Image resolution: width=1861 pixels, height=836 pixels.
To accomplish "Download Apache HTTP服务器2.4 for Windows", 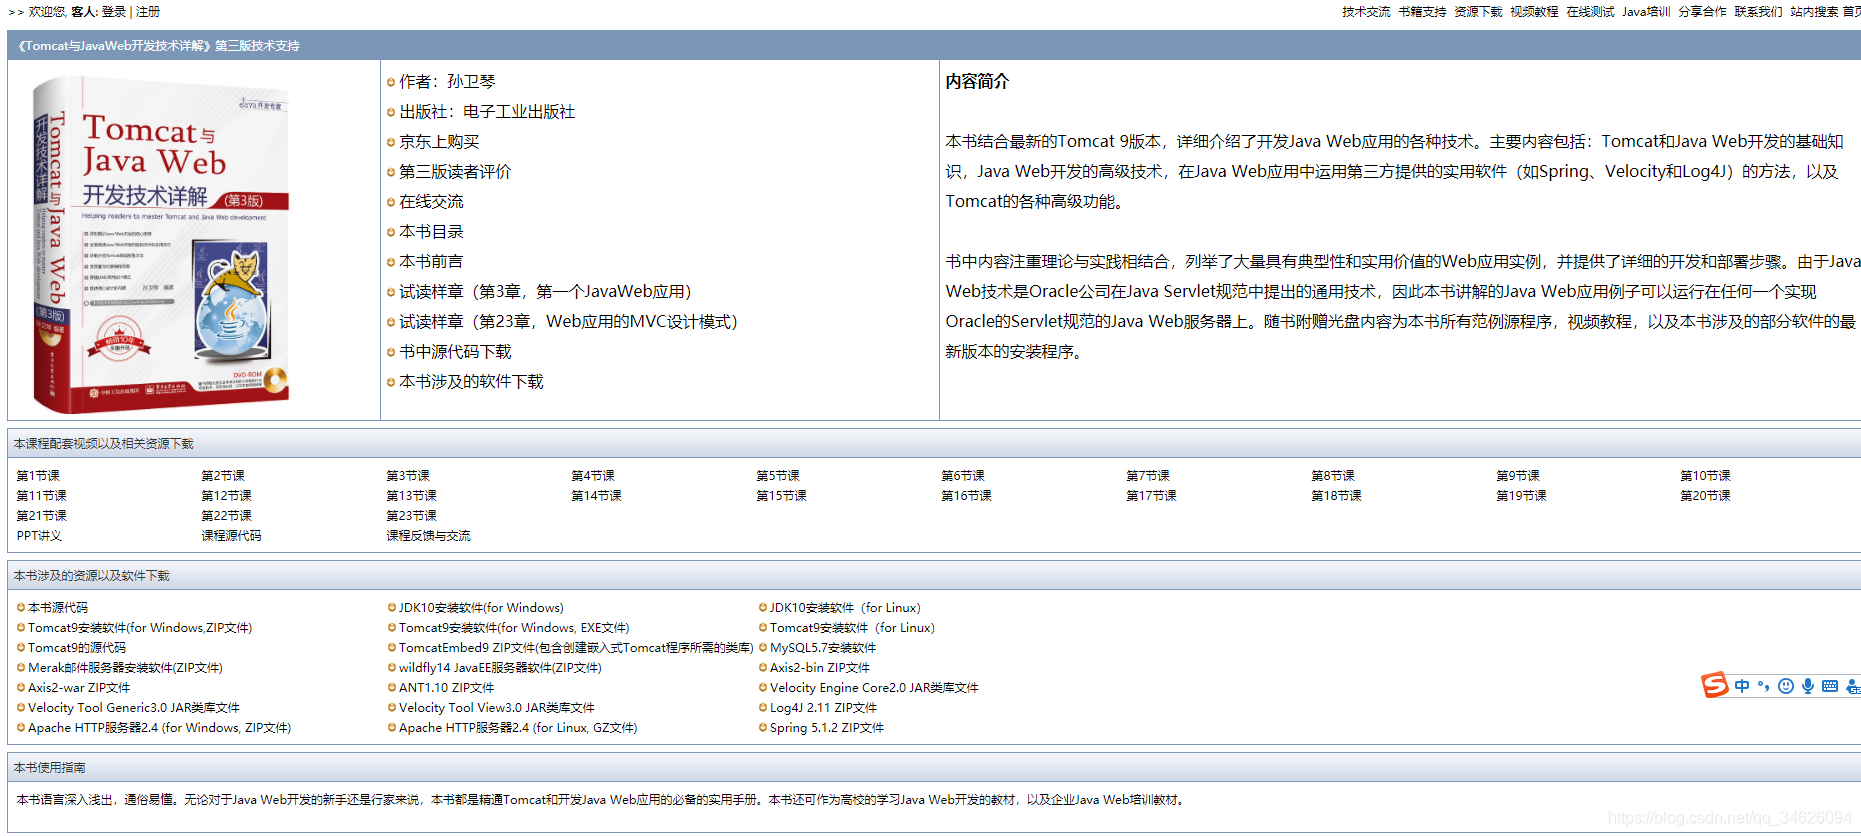I will [x=159, y=728].
